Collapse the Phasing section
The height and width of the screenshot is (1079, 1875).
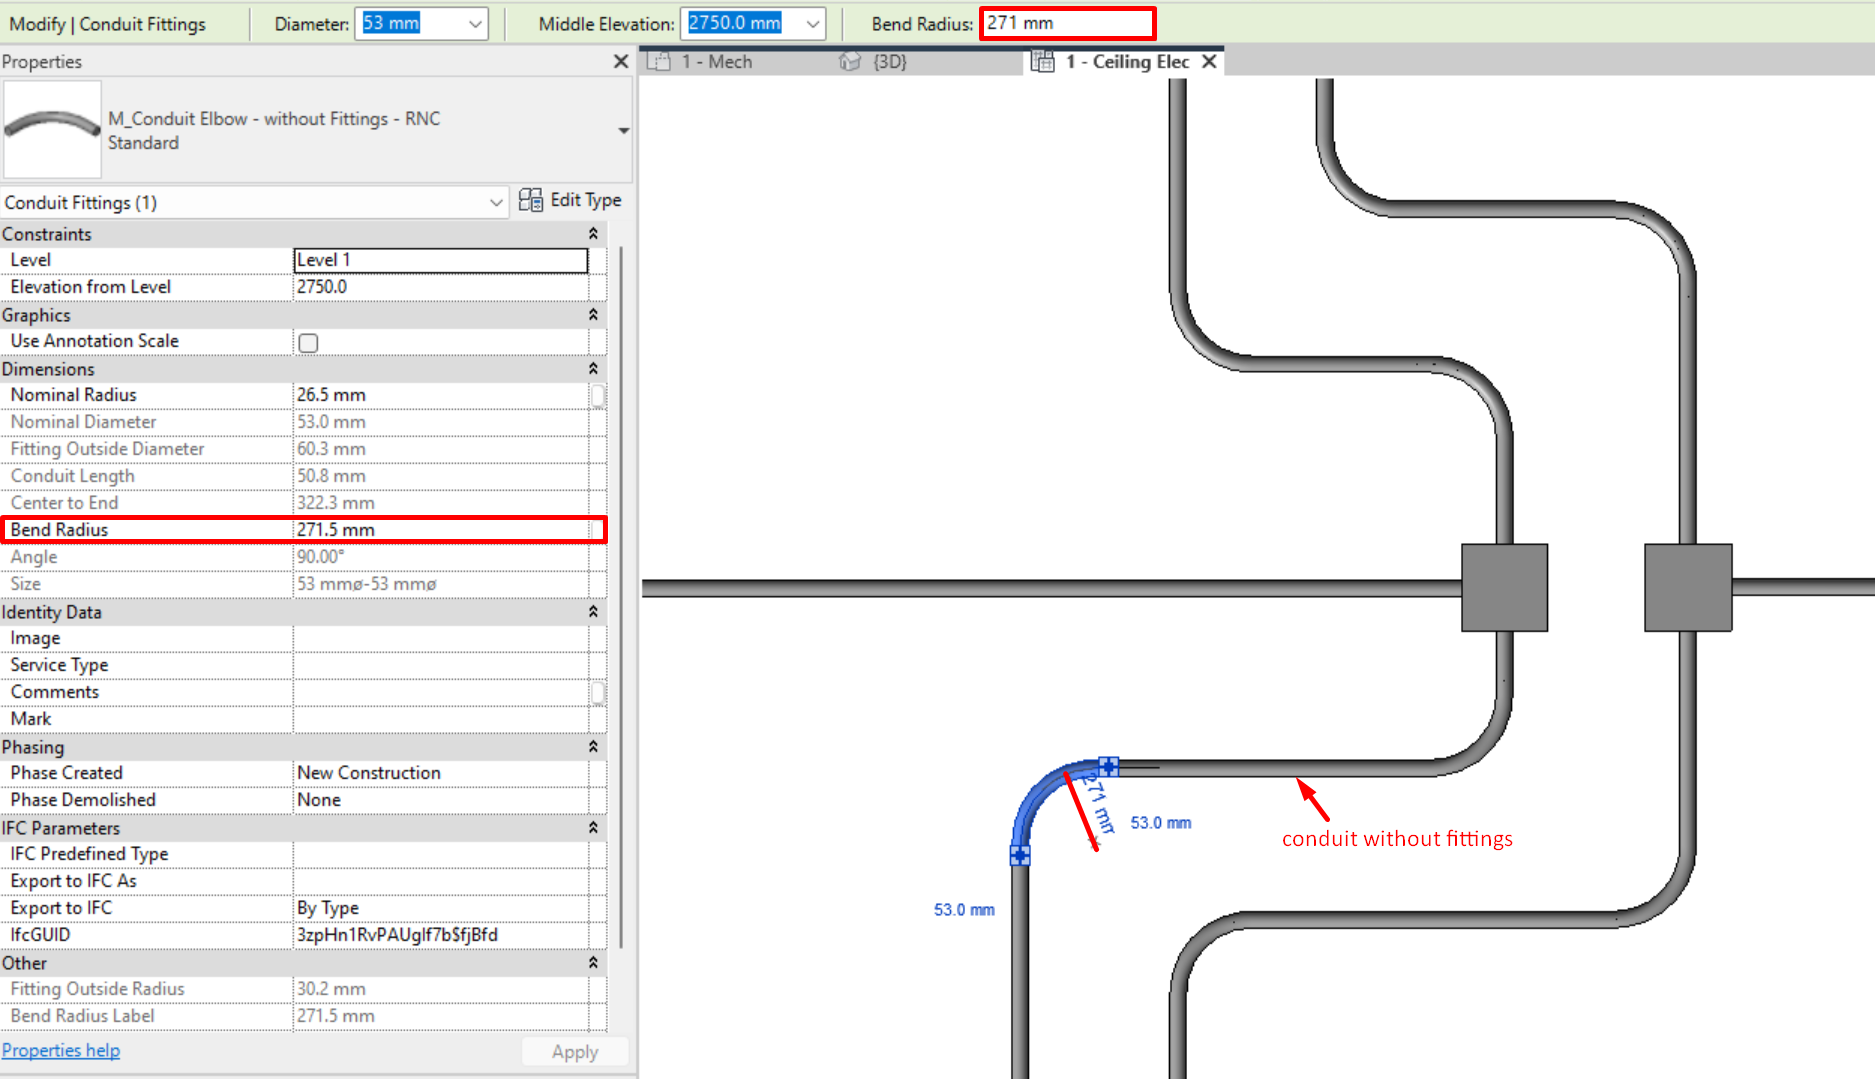tap(593, 747)
